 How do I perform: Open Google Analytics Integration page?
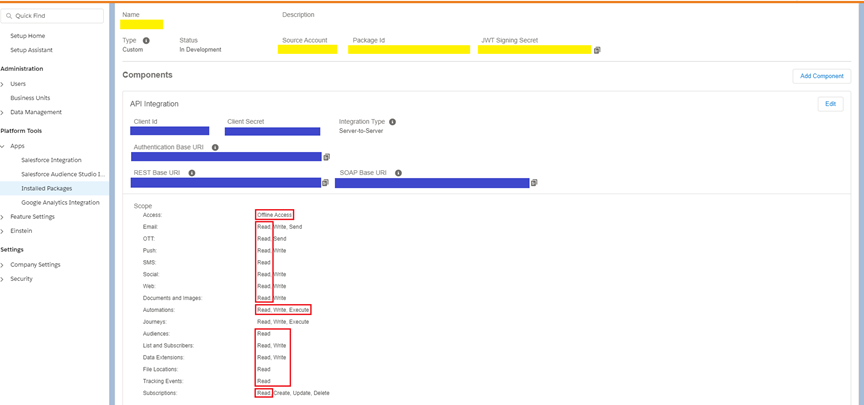tap(60, 202)
